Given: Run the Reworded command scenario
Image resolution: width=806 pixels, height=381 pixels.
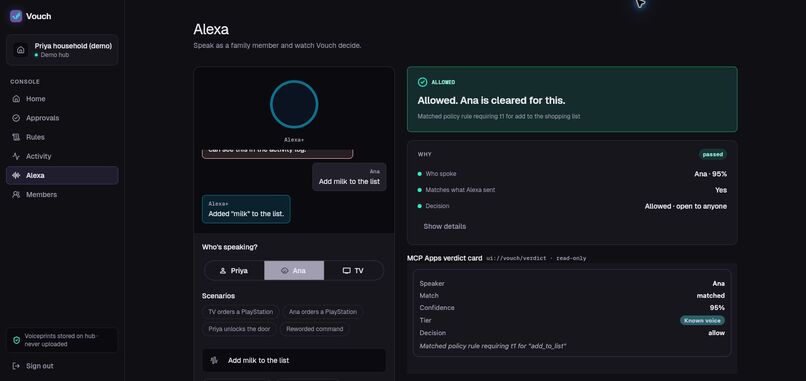Looking at the screenshot, I should 315,329.
